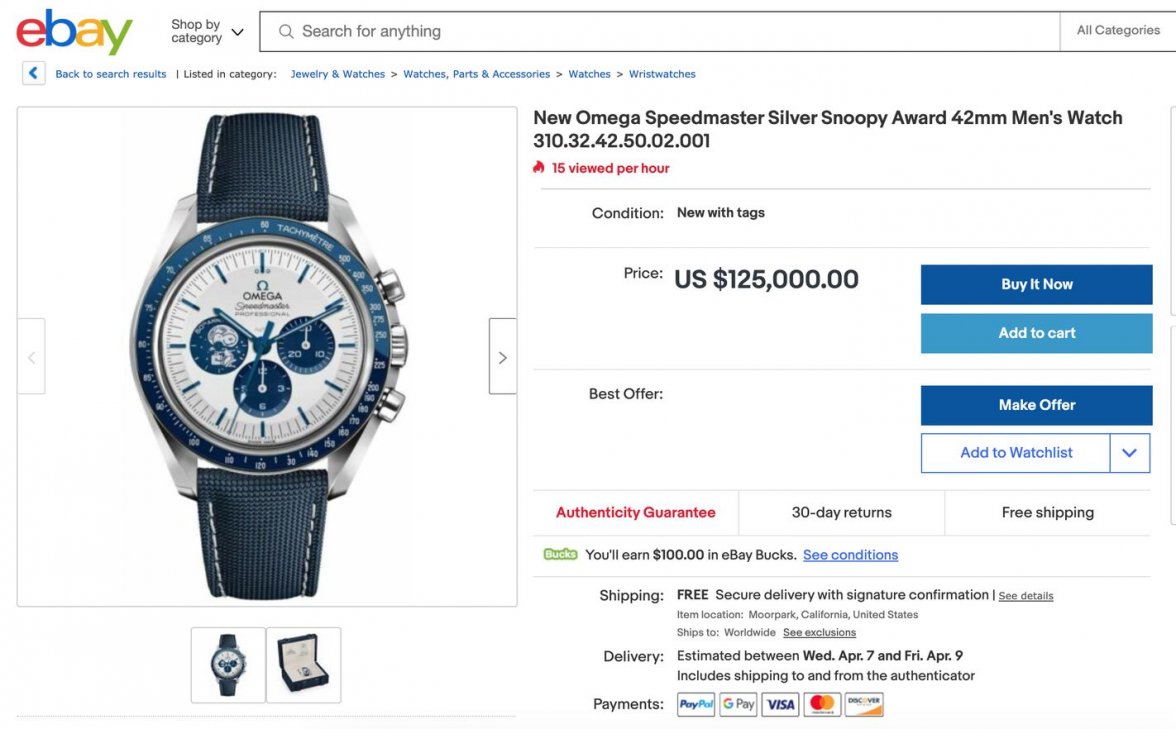Viewport: 1176px width, 729px height.
Task: Click the back arrow icon
Action: tap(33, 73)
